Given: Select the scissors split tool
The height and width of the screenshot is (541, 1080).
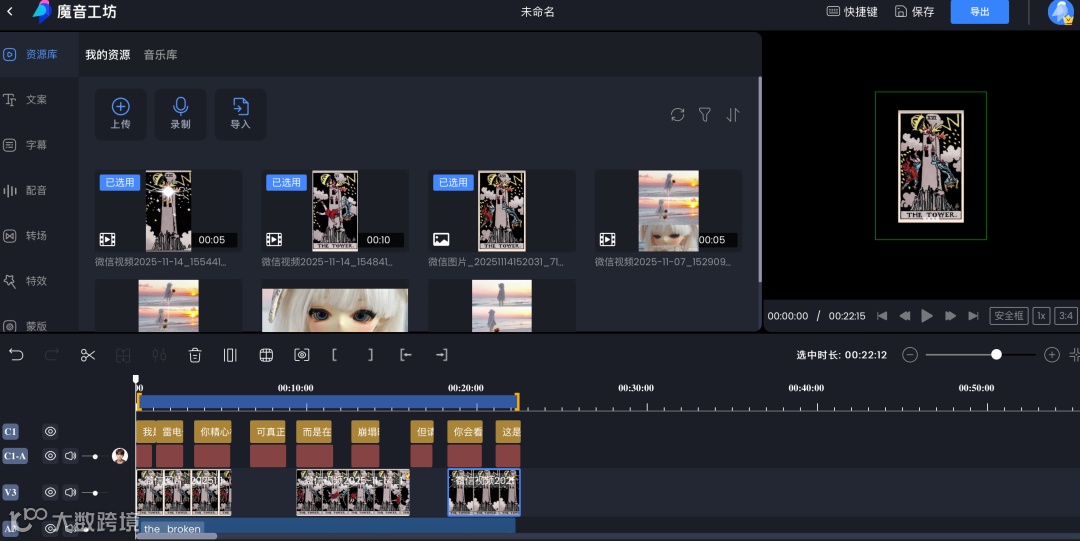Looking at the screenshot, I should pyautogui.click(x=87, y=355).
